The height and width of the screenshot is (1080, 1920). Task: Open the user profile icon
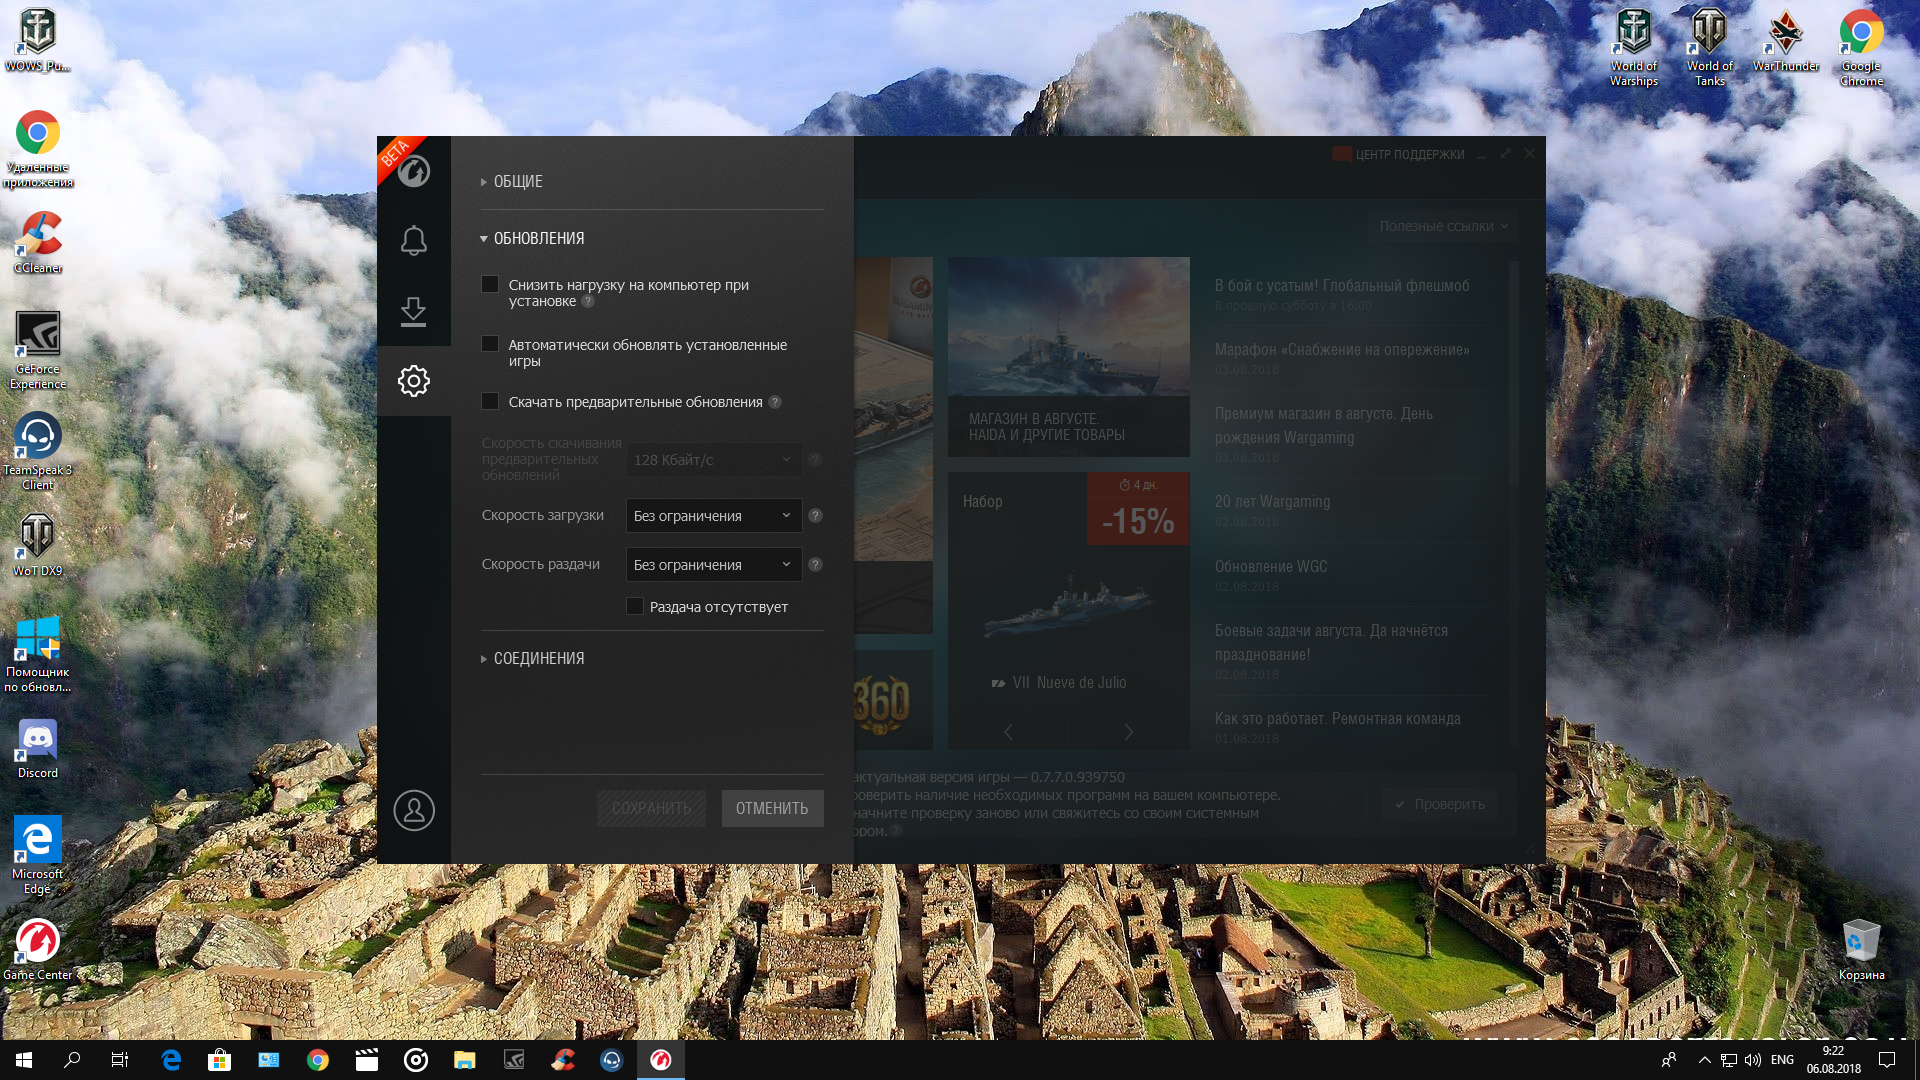[x=413, y=810]
